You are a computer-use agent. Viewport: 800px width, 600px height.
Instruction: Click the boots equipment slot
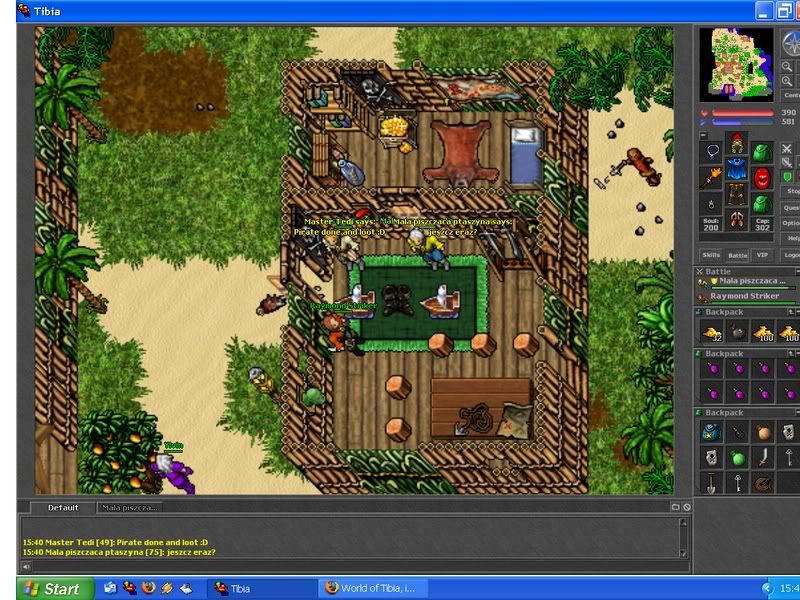[x=736, y=219]
